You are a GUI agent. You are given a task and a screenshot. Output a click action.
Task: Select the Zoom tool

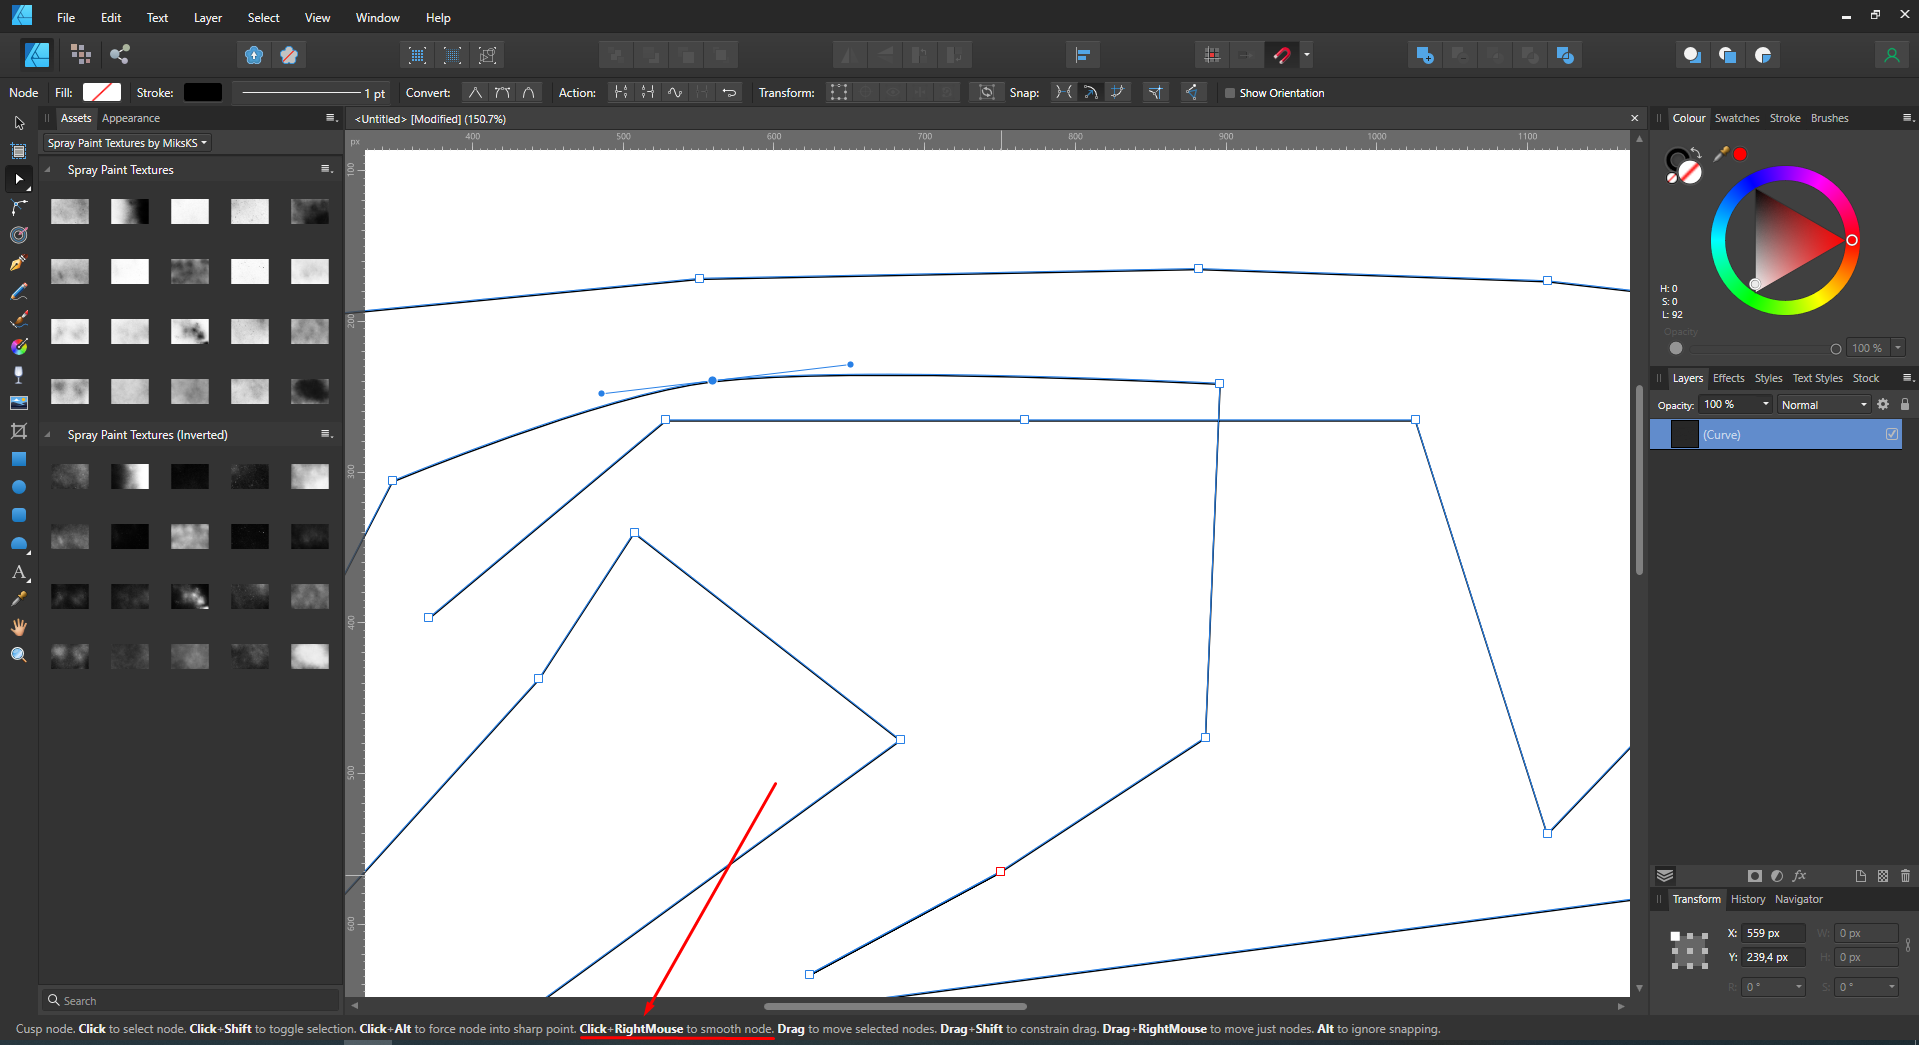pos(18,654)
